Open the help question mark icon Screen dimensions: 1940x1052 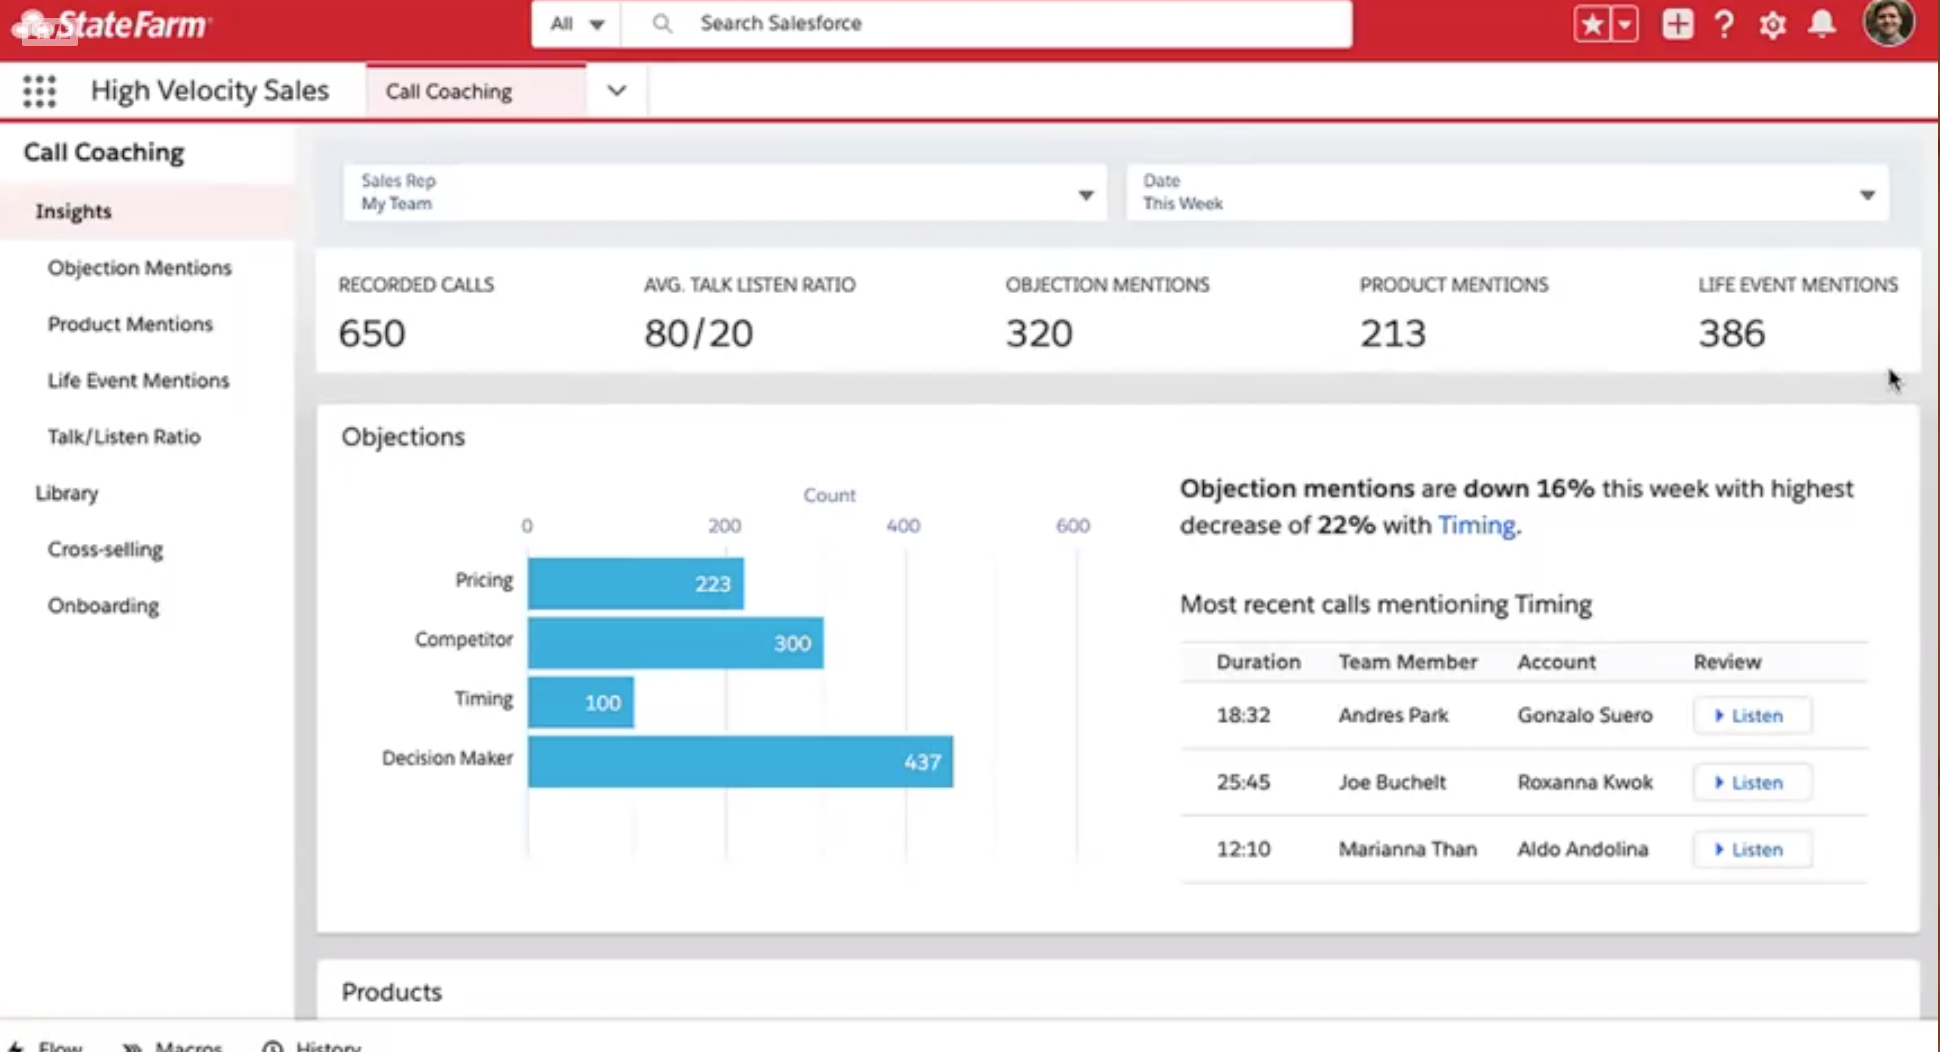click(1724, 23)
